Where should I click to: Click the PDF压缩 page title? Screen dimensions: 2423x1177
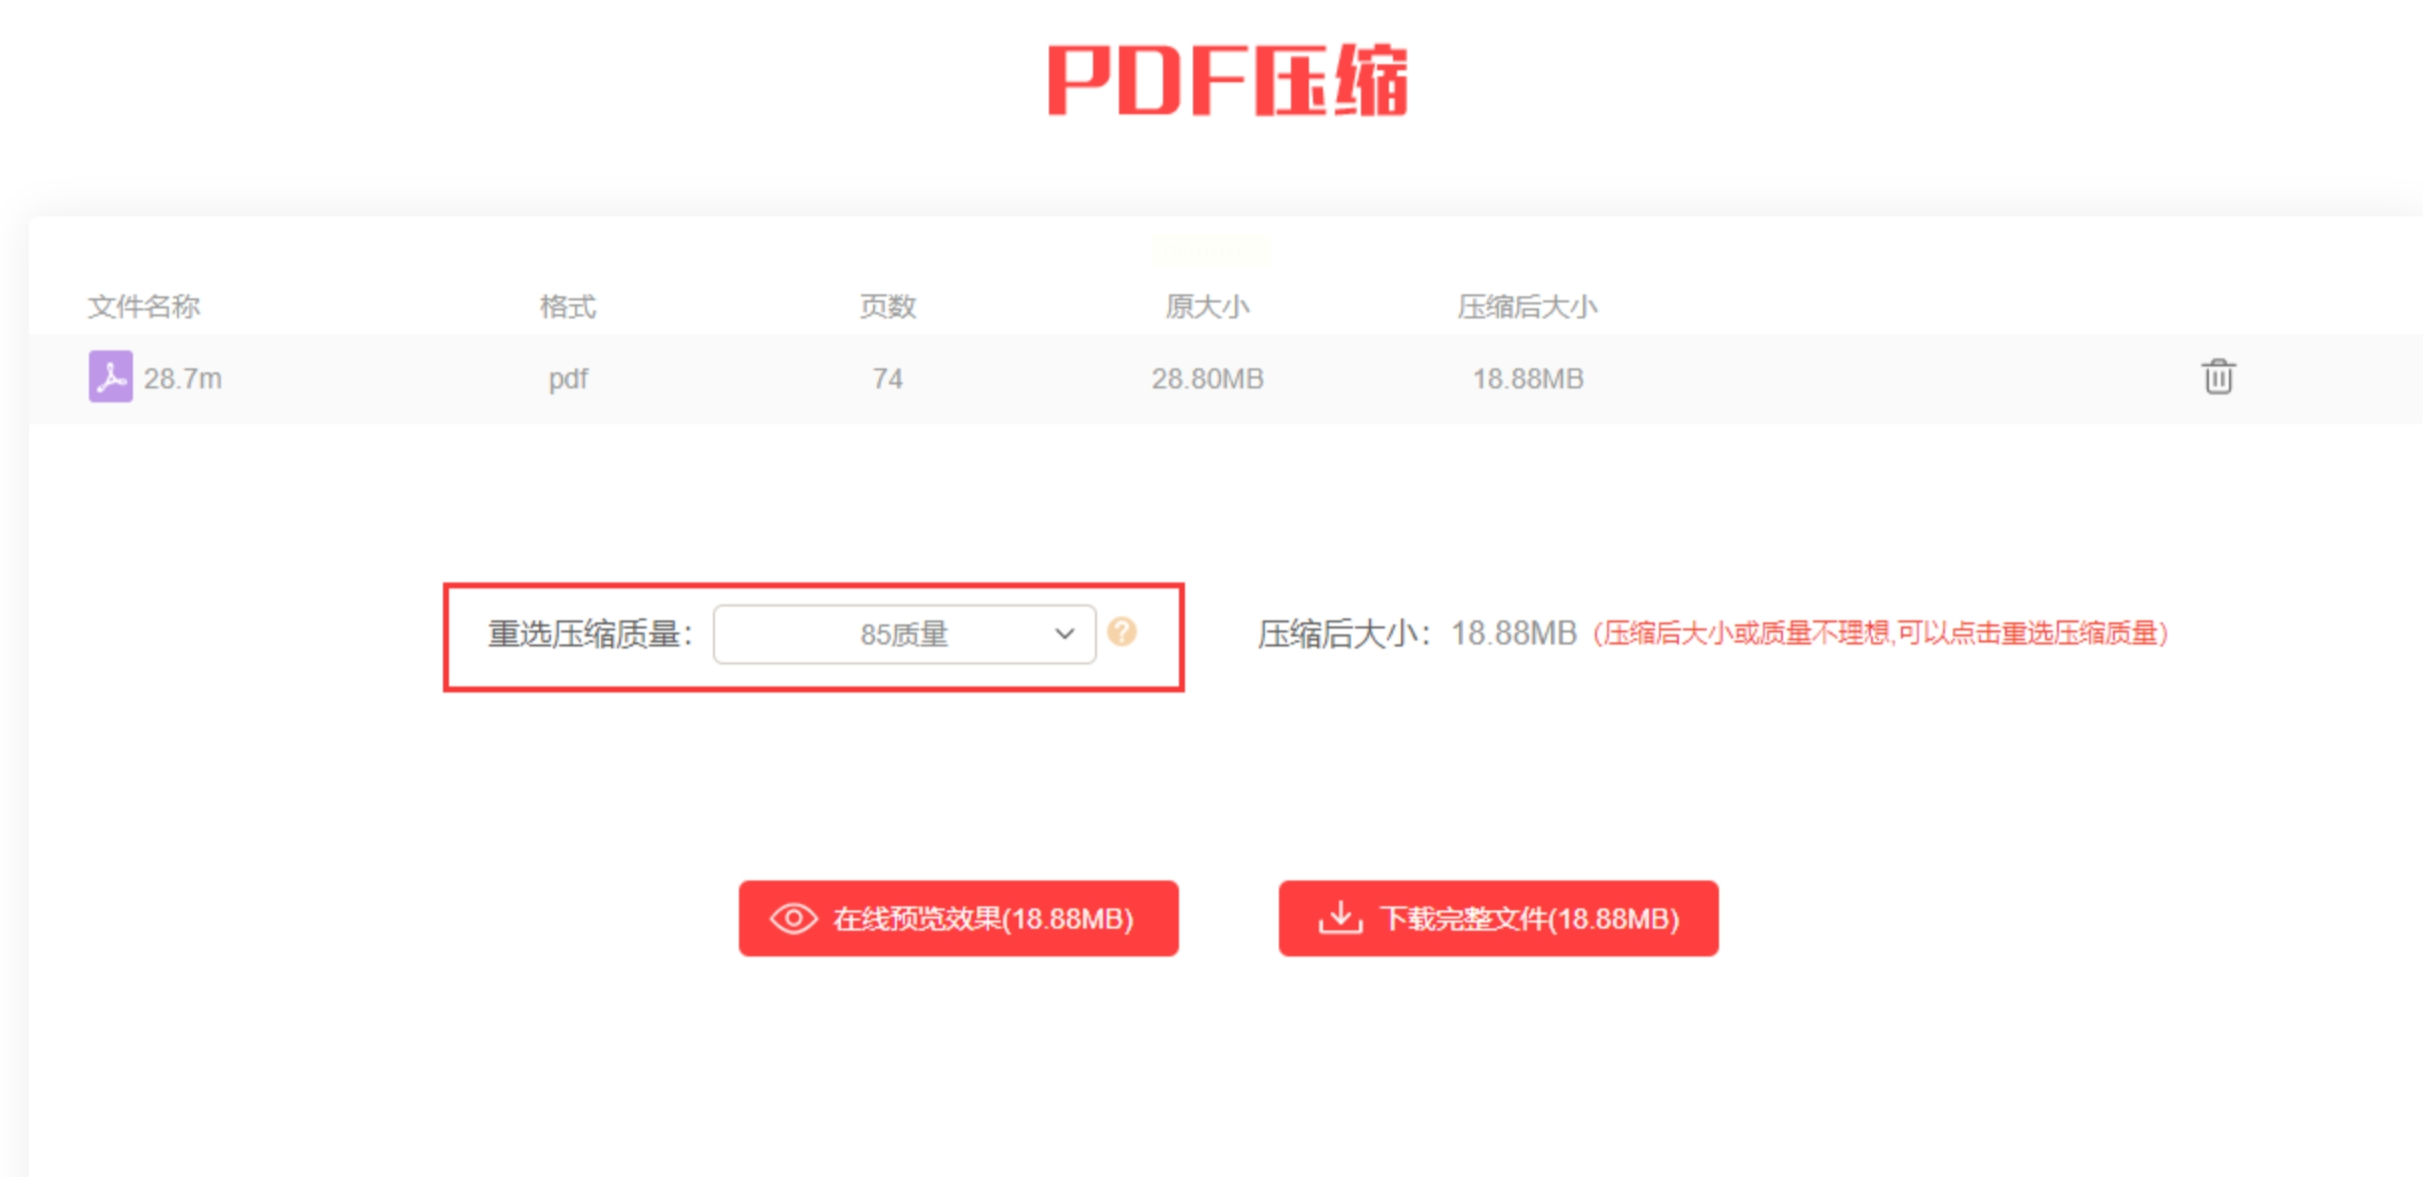pos(1228,80)
